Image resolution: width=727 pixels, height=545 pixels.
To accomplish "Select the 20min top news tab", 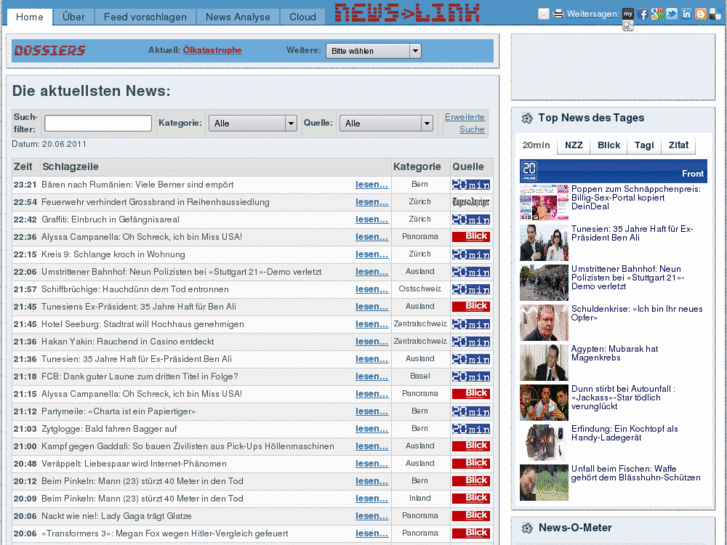I will pos(536,145).
